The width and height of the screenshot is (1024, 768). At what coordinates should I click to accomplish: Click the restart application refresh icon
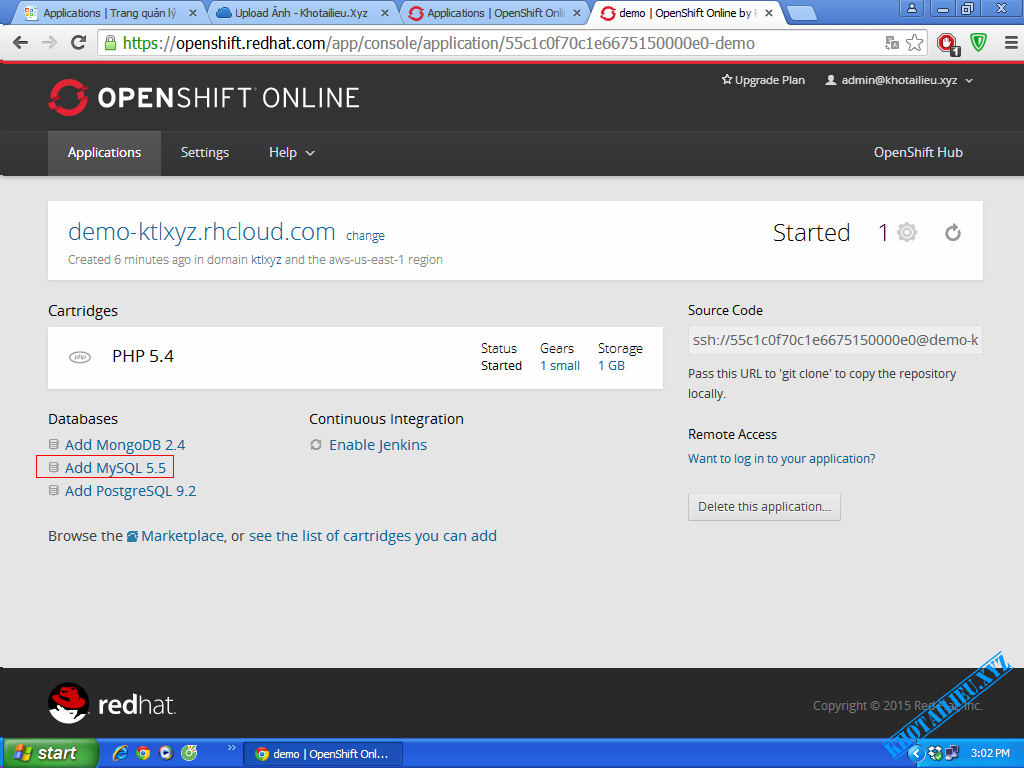[x=953, y=233]
